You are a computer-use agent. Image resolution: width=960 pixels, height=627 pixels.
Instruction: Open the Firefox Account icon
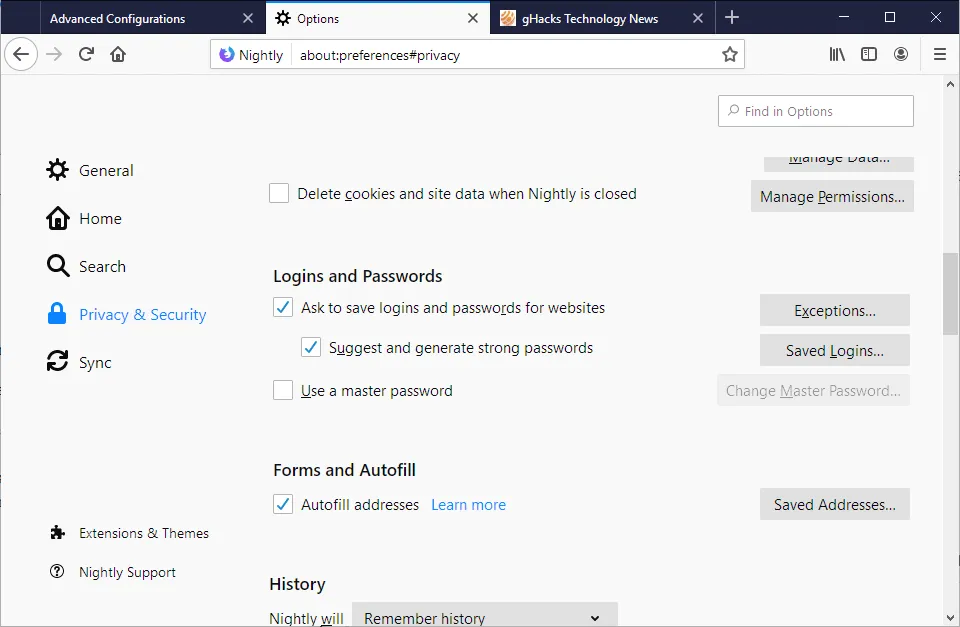[x=901, y=54]
